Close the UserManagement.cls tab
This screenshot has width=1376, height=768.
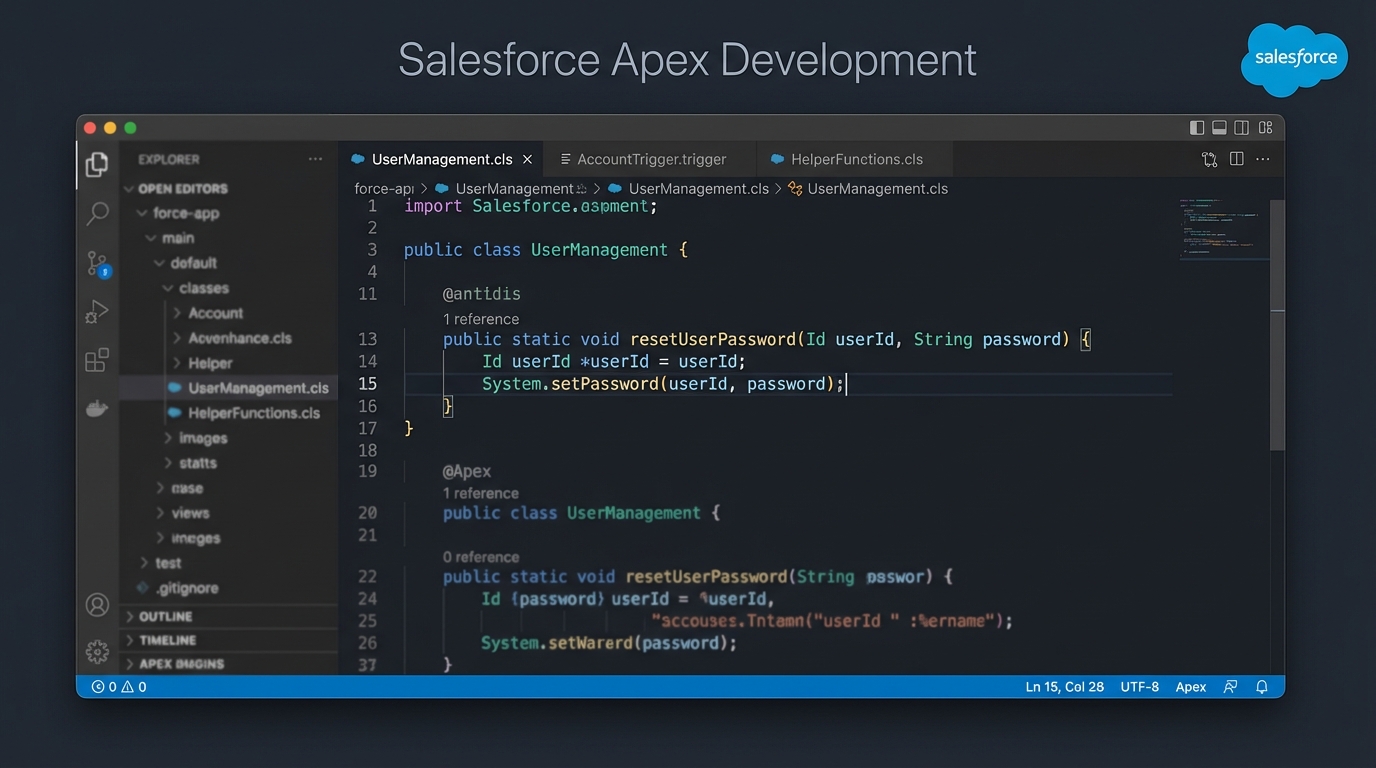(x=528, y=159)
